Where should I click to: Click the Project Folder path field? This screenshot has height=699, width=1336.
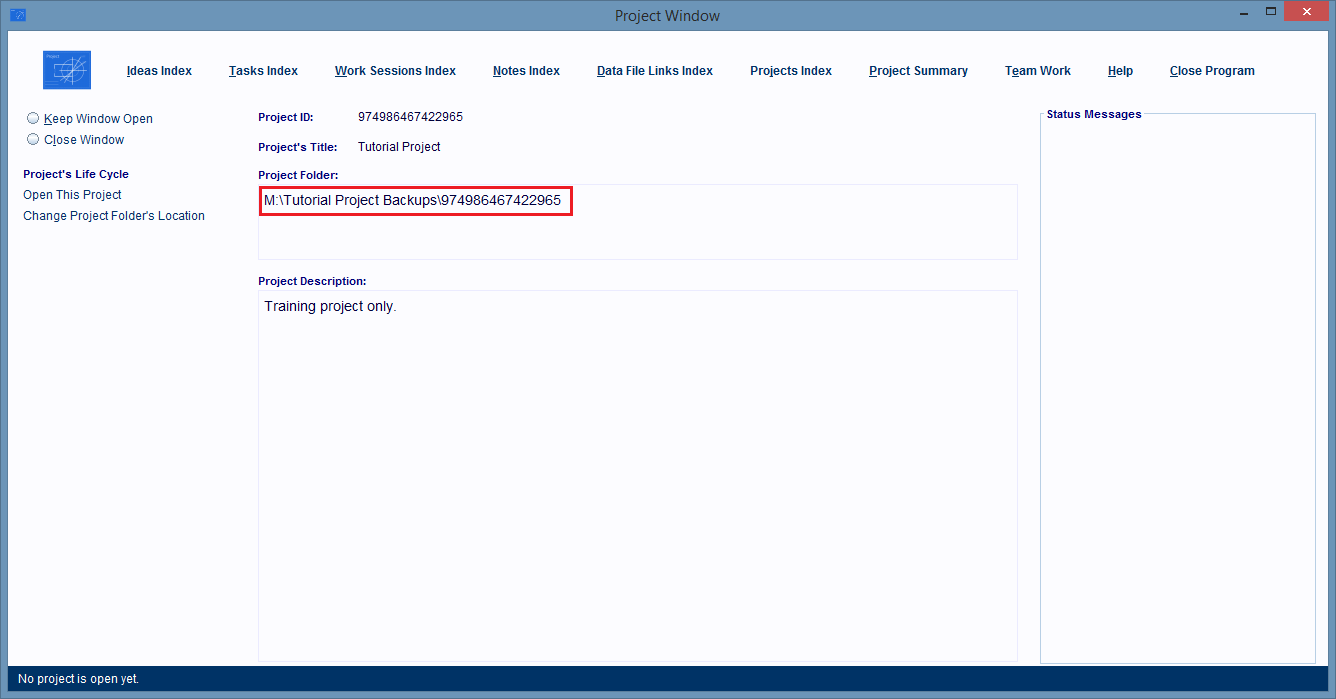(x=638, y=222)
